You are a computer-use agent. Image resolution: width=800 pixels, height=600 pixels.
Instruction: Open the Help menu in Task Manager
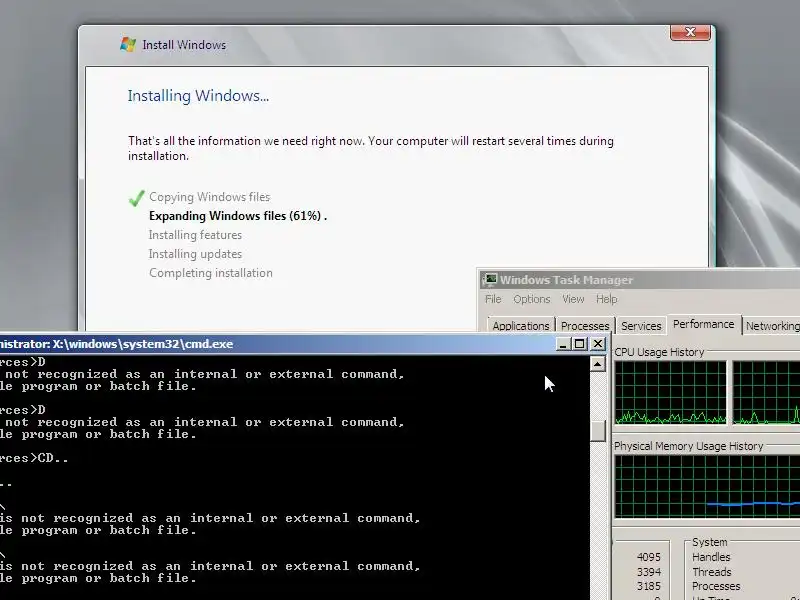[x=607, y=299]
